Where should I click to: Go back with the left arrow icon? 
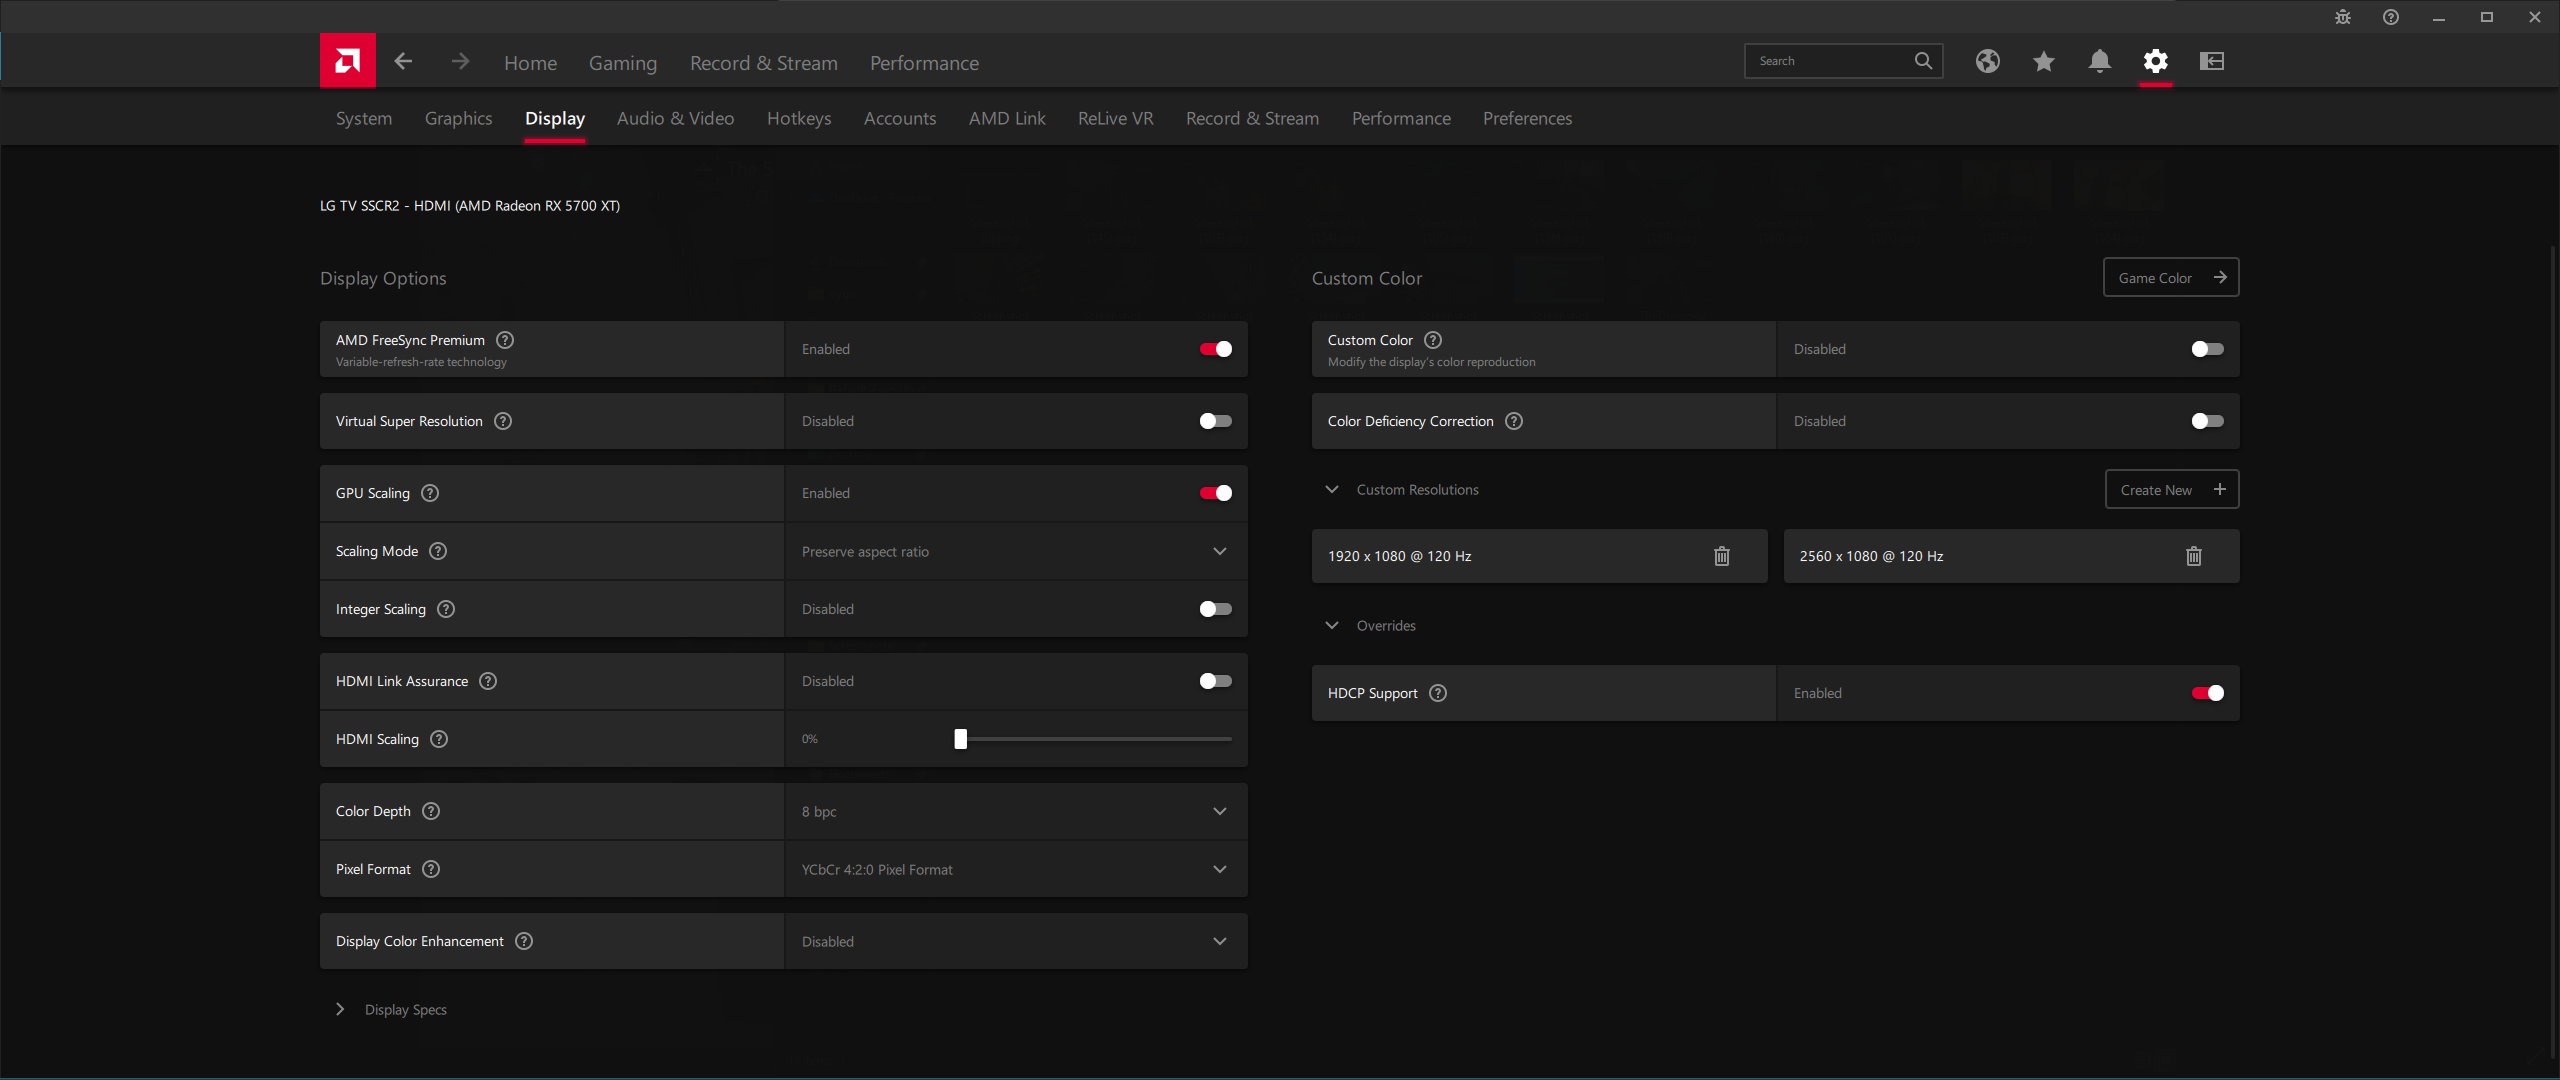pyautogui.click(x=403, y=61)
